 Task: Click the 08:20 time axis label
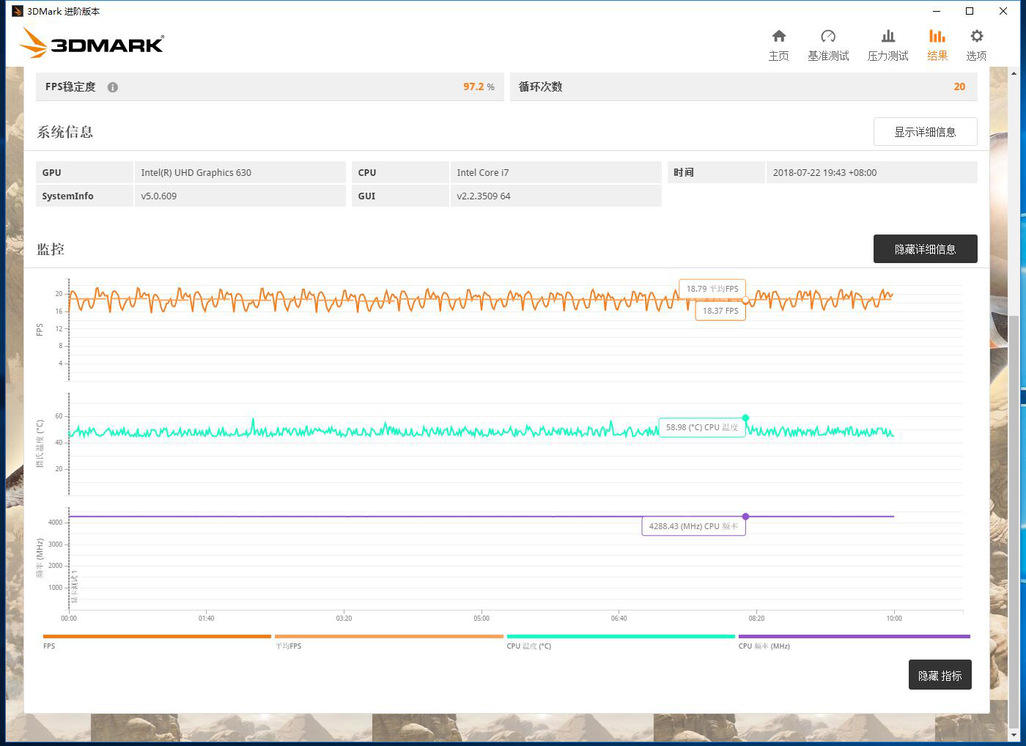click(756, 618)
